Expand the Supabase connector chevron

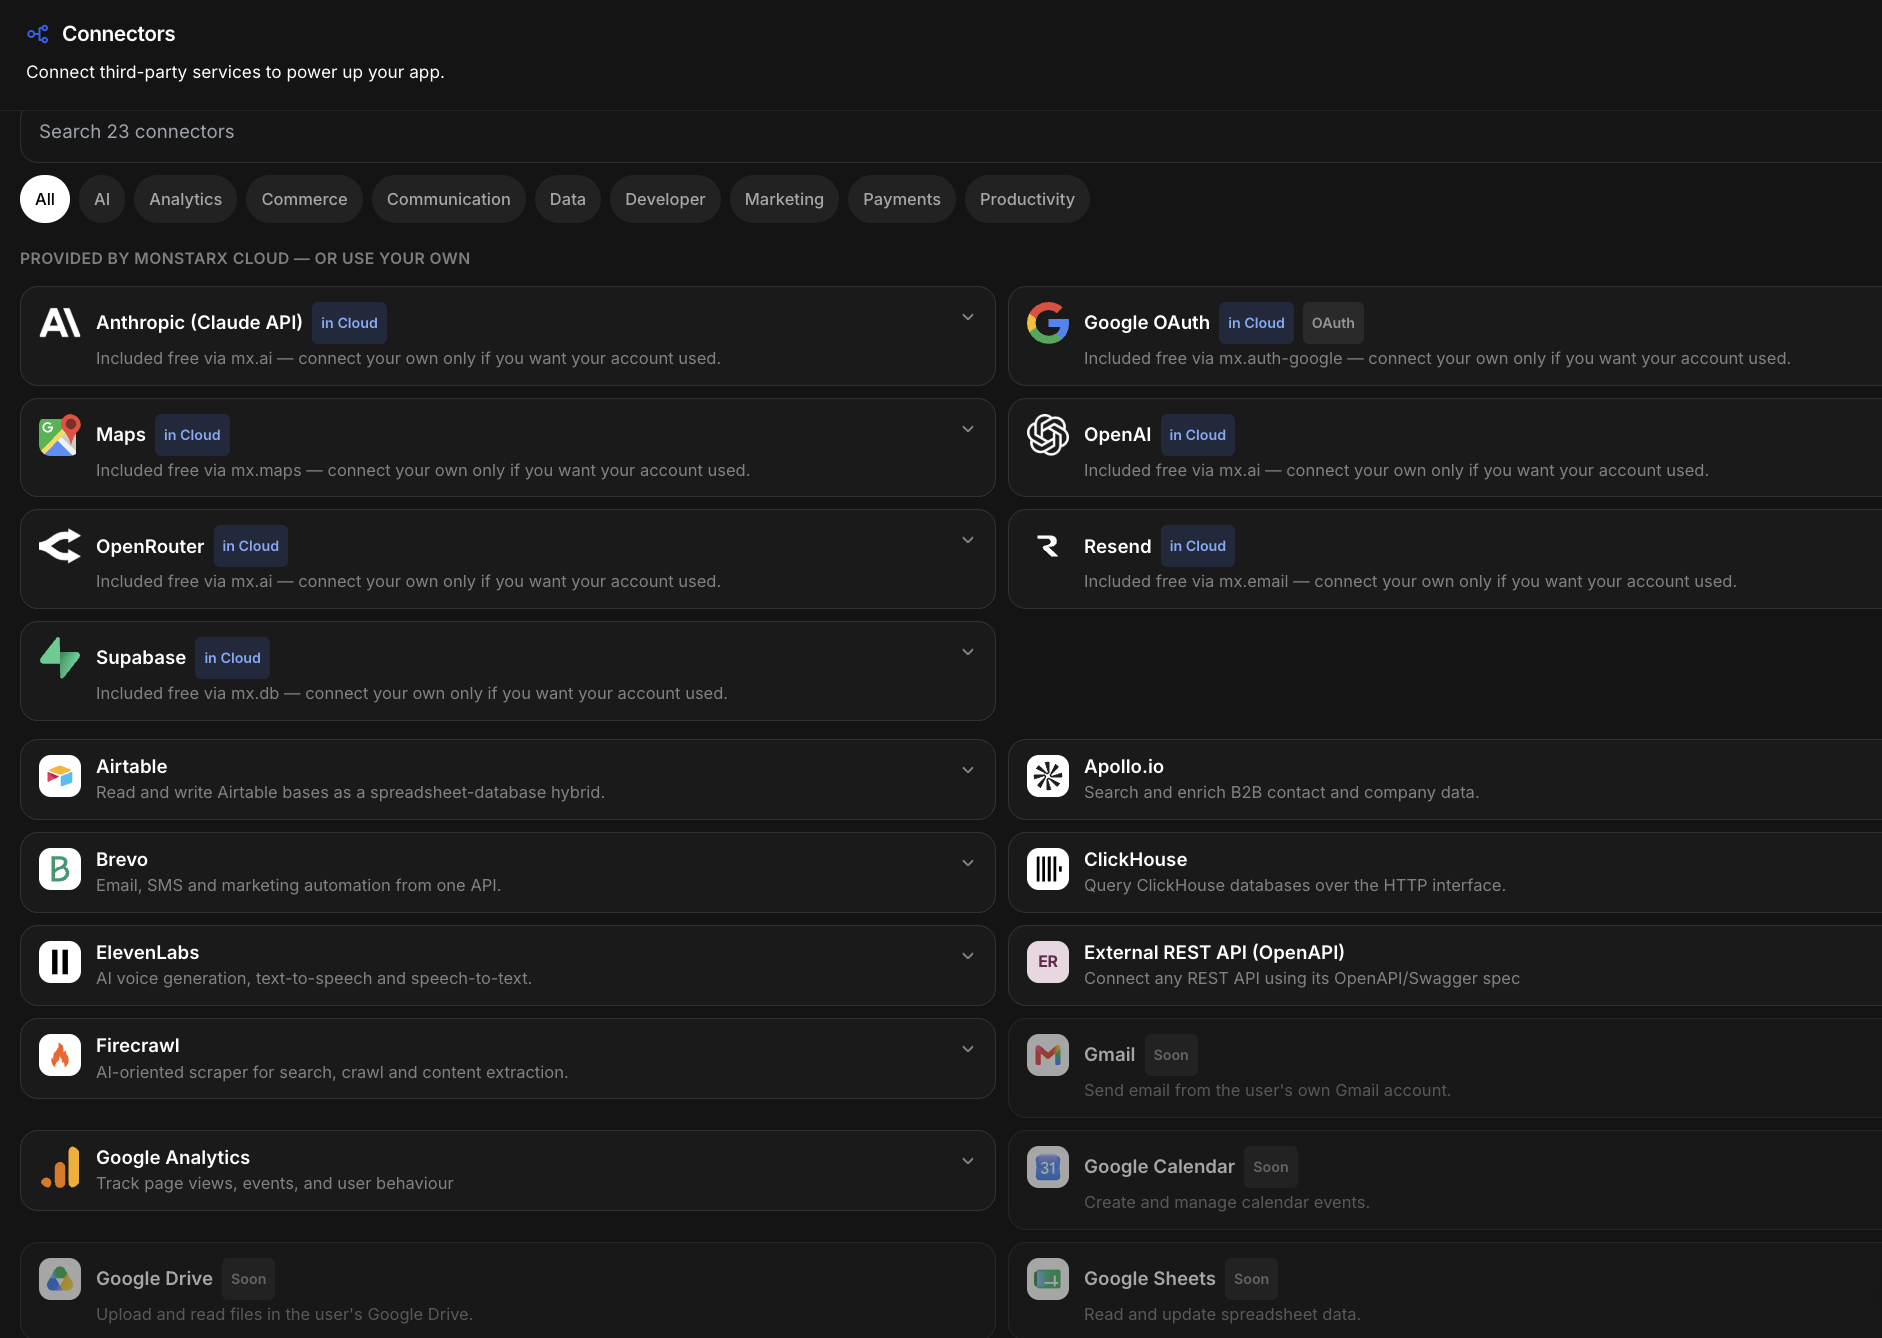pos(968,652)
